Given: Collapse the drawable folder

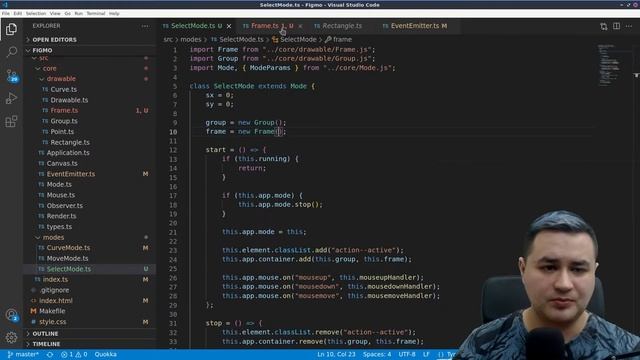Looking at the screenshot, I should (x=90, y=79).
